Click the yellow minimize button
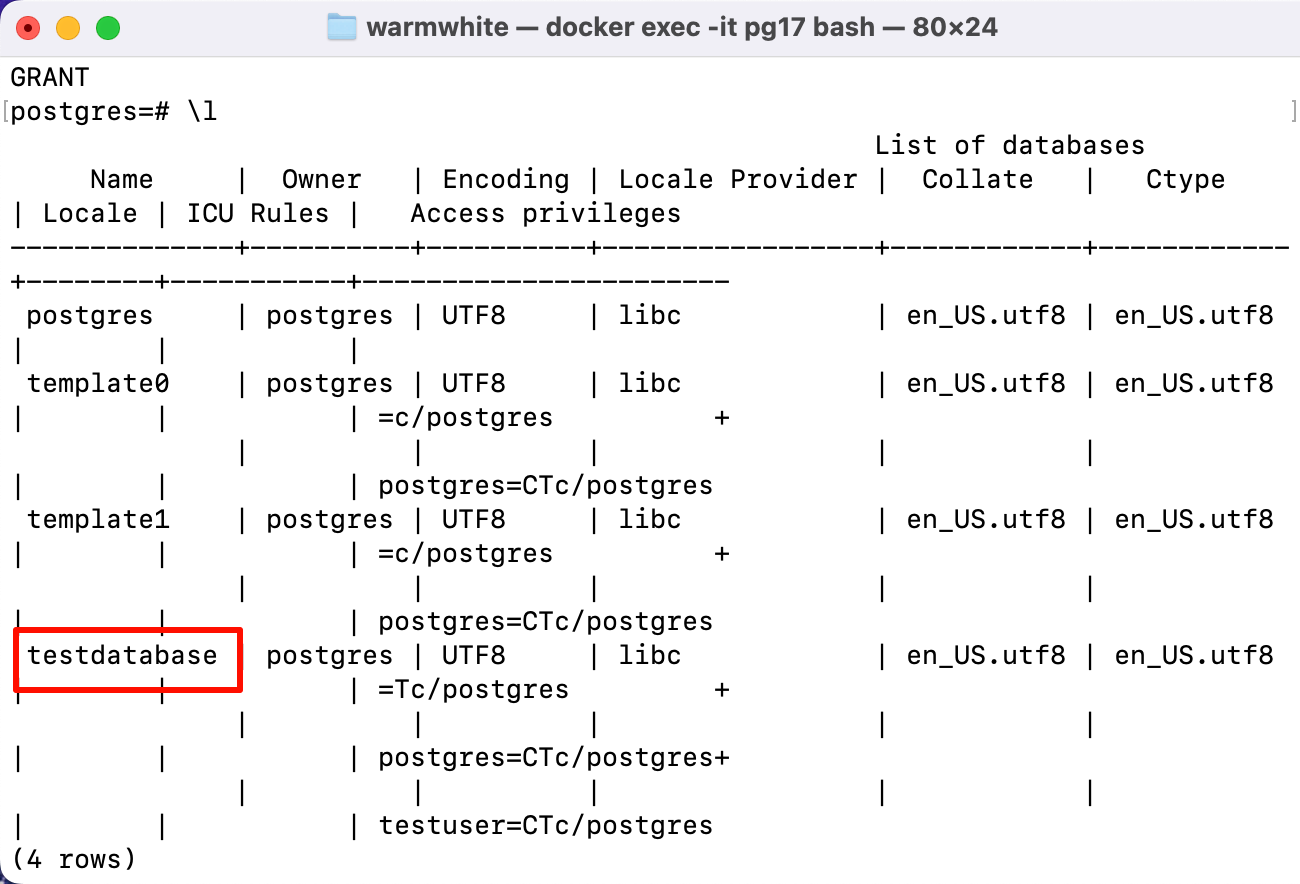 point(67,28)
